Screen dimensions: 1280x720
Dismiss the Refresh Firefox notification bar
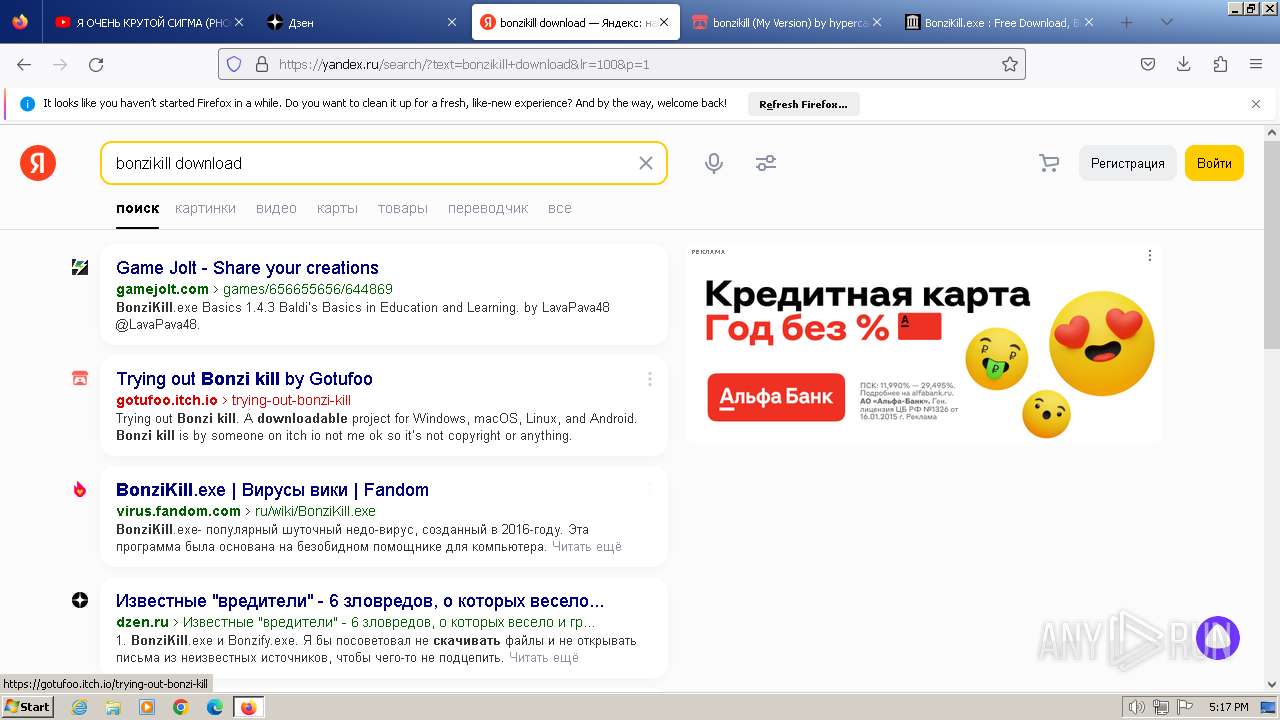pyautogui.click(x=1256, y=103)
